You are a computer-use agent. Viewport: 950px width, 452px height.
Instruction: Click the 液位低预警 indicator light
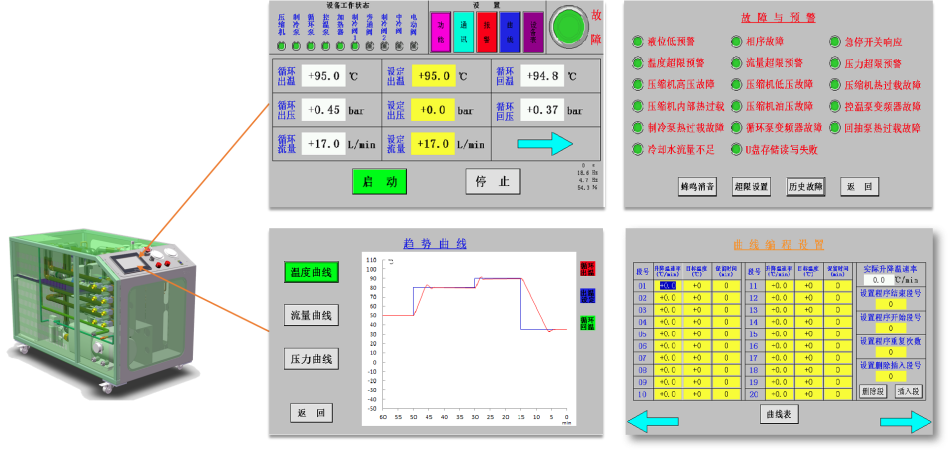638,42
